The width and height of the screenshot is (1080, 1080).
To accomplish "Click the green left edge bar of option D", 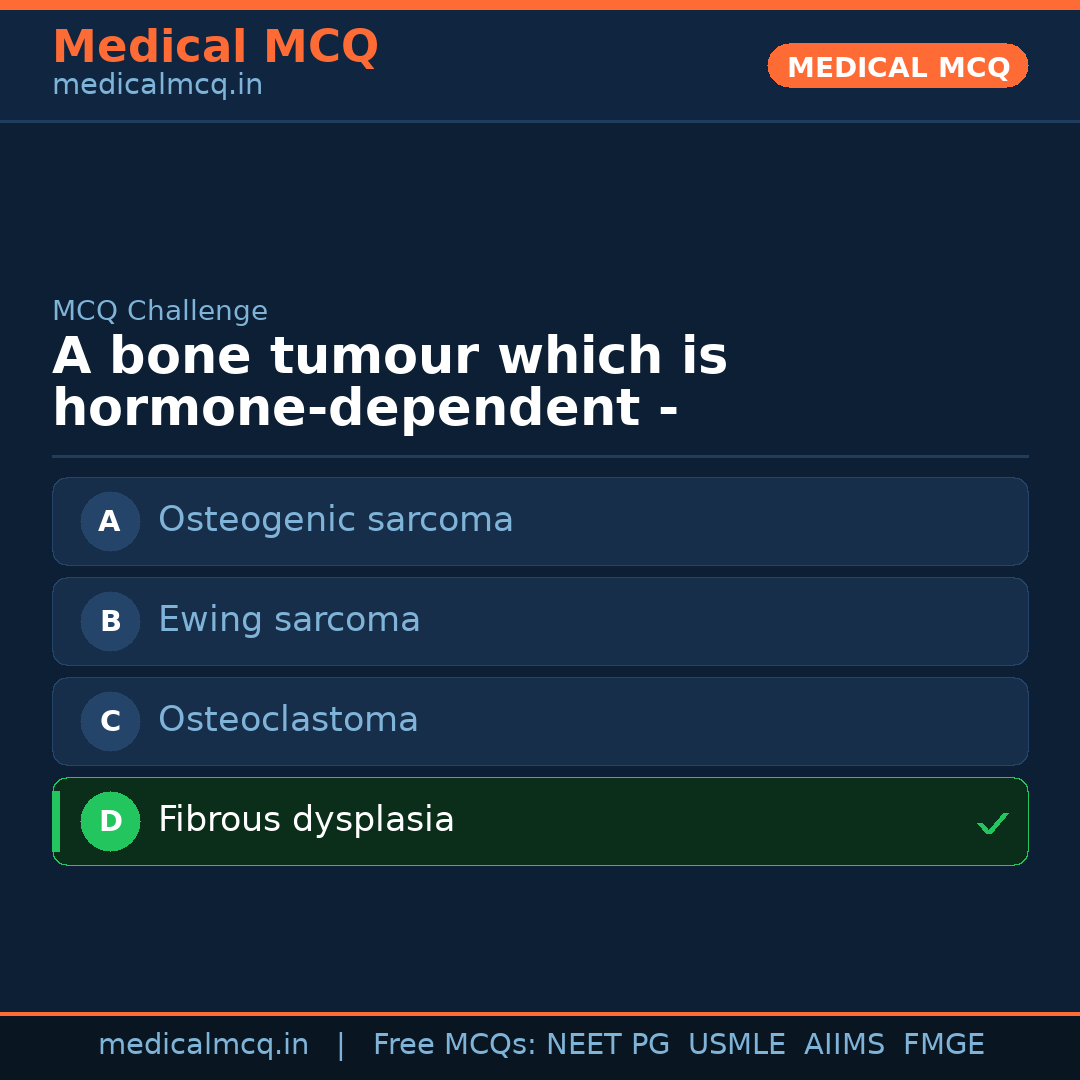I will (x=55, y=821).
